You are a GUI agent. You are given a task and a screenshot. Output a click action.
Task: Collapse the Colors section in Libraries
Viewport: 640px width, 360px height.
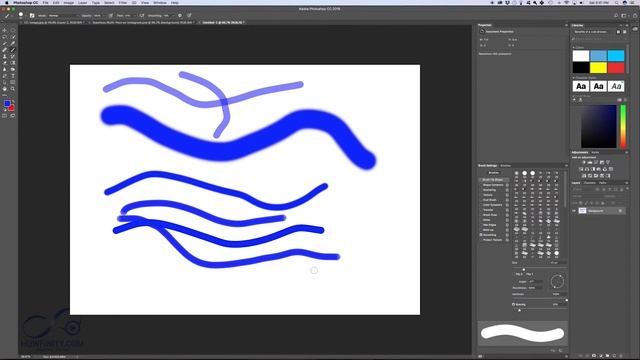(573, 47)
